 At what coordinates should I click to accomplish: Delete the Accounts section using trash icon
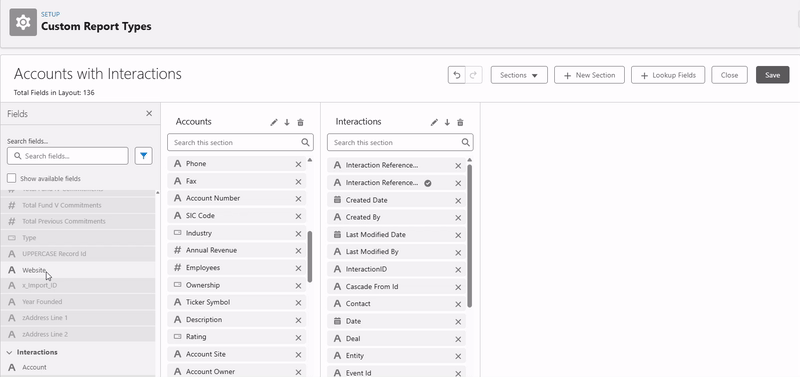click(301, 122)
